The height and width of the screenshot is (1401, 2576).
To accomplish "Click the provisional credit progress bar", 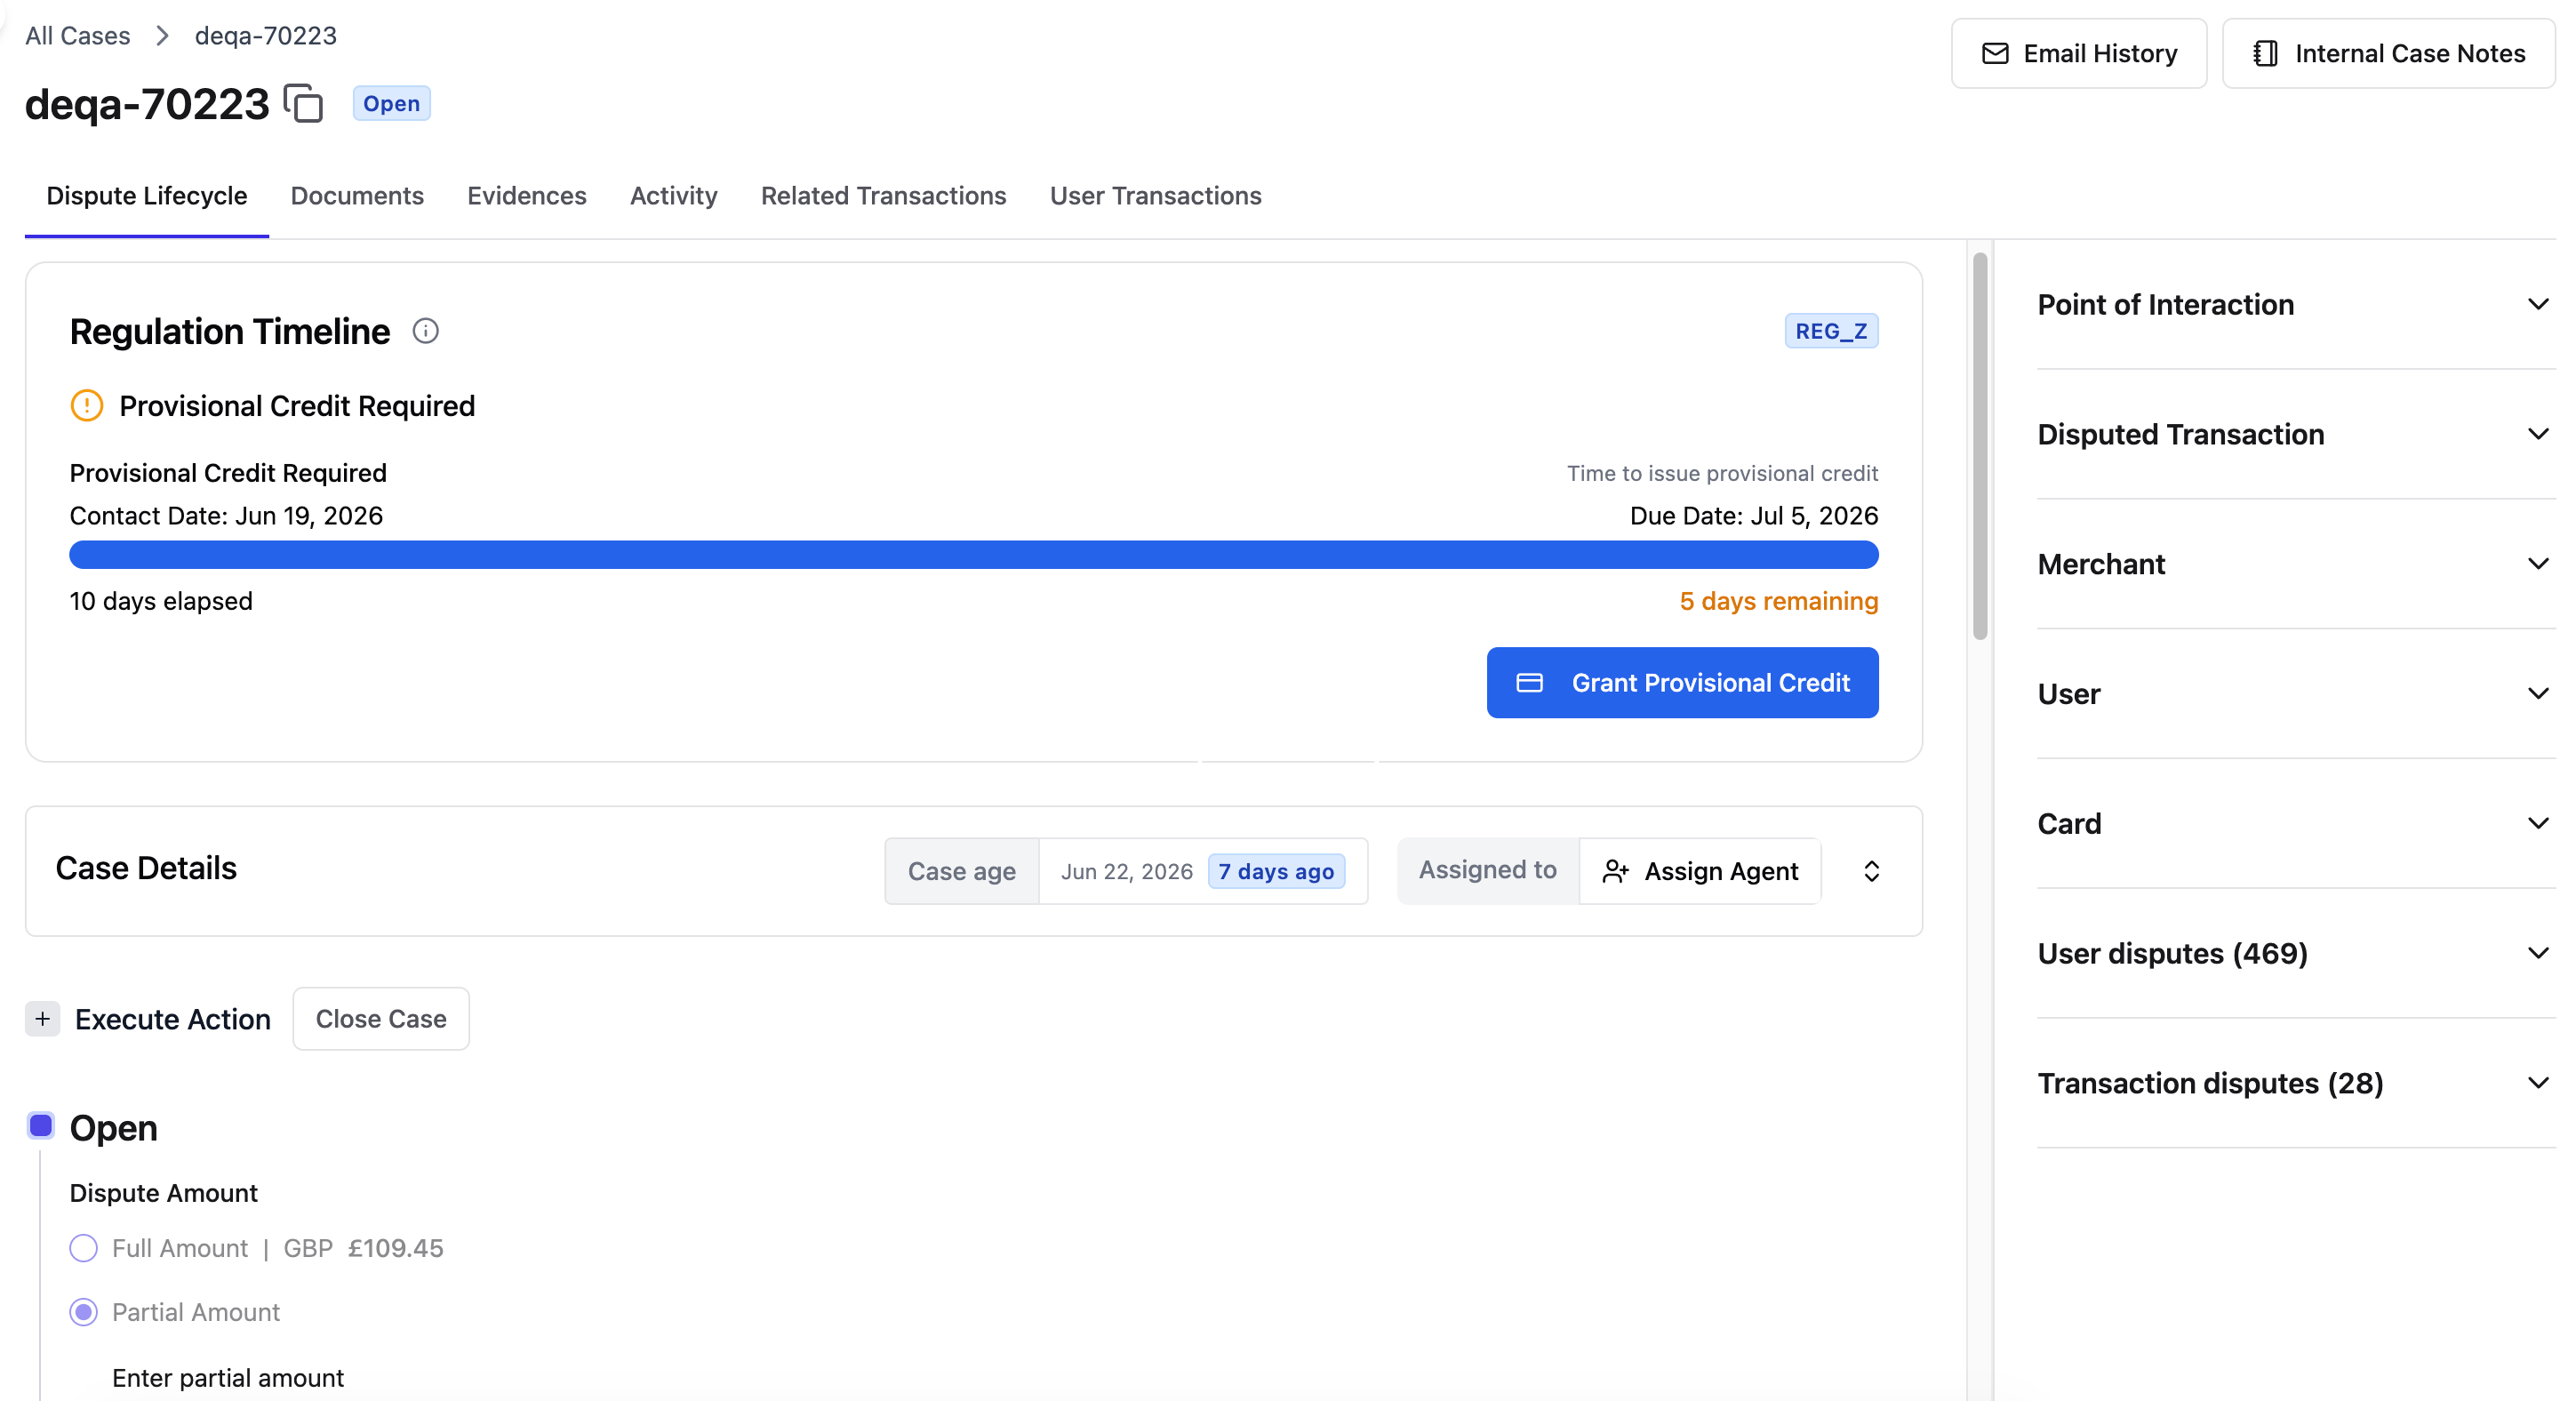I will (x=974, y=555).
